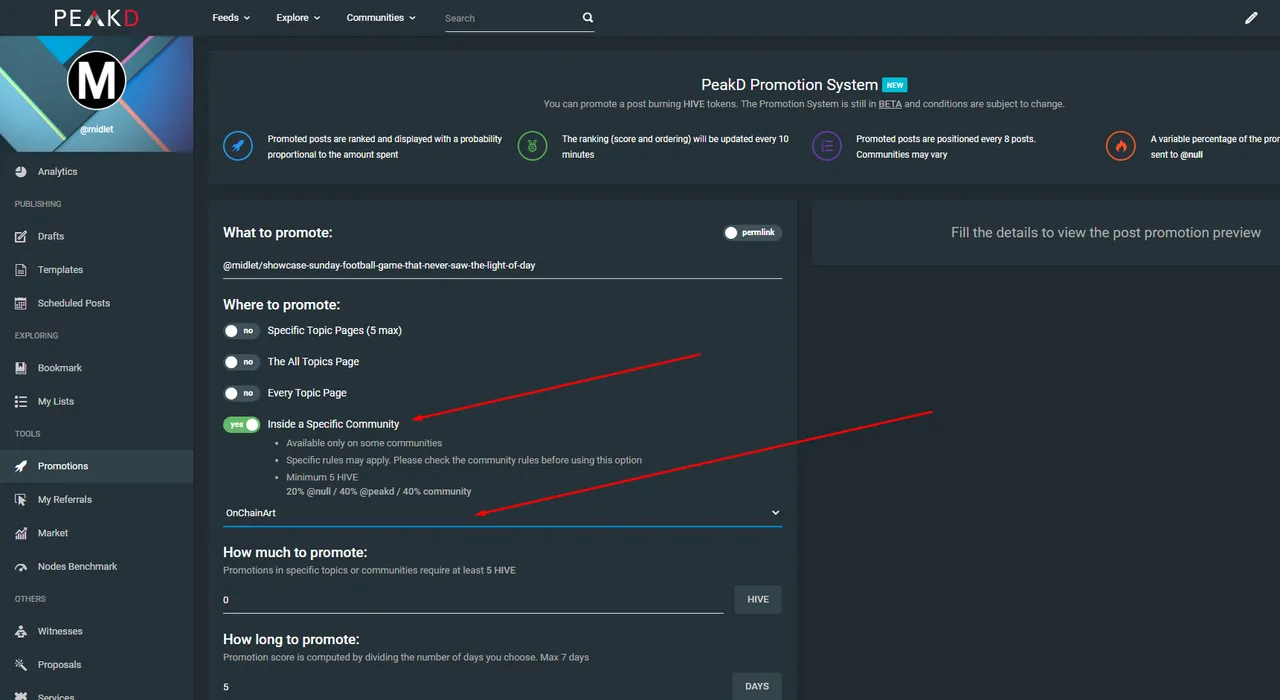Click the NEW badge

(895, 85)
